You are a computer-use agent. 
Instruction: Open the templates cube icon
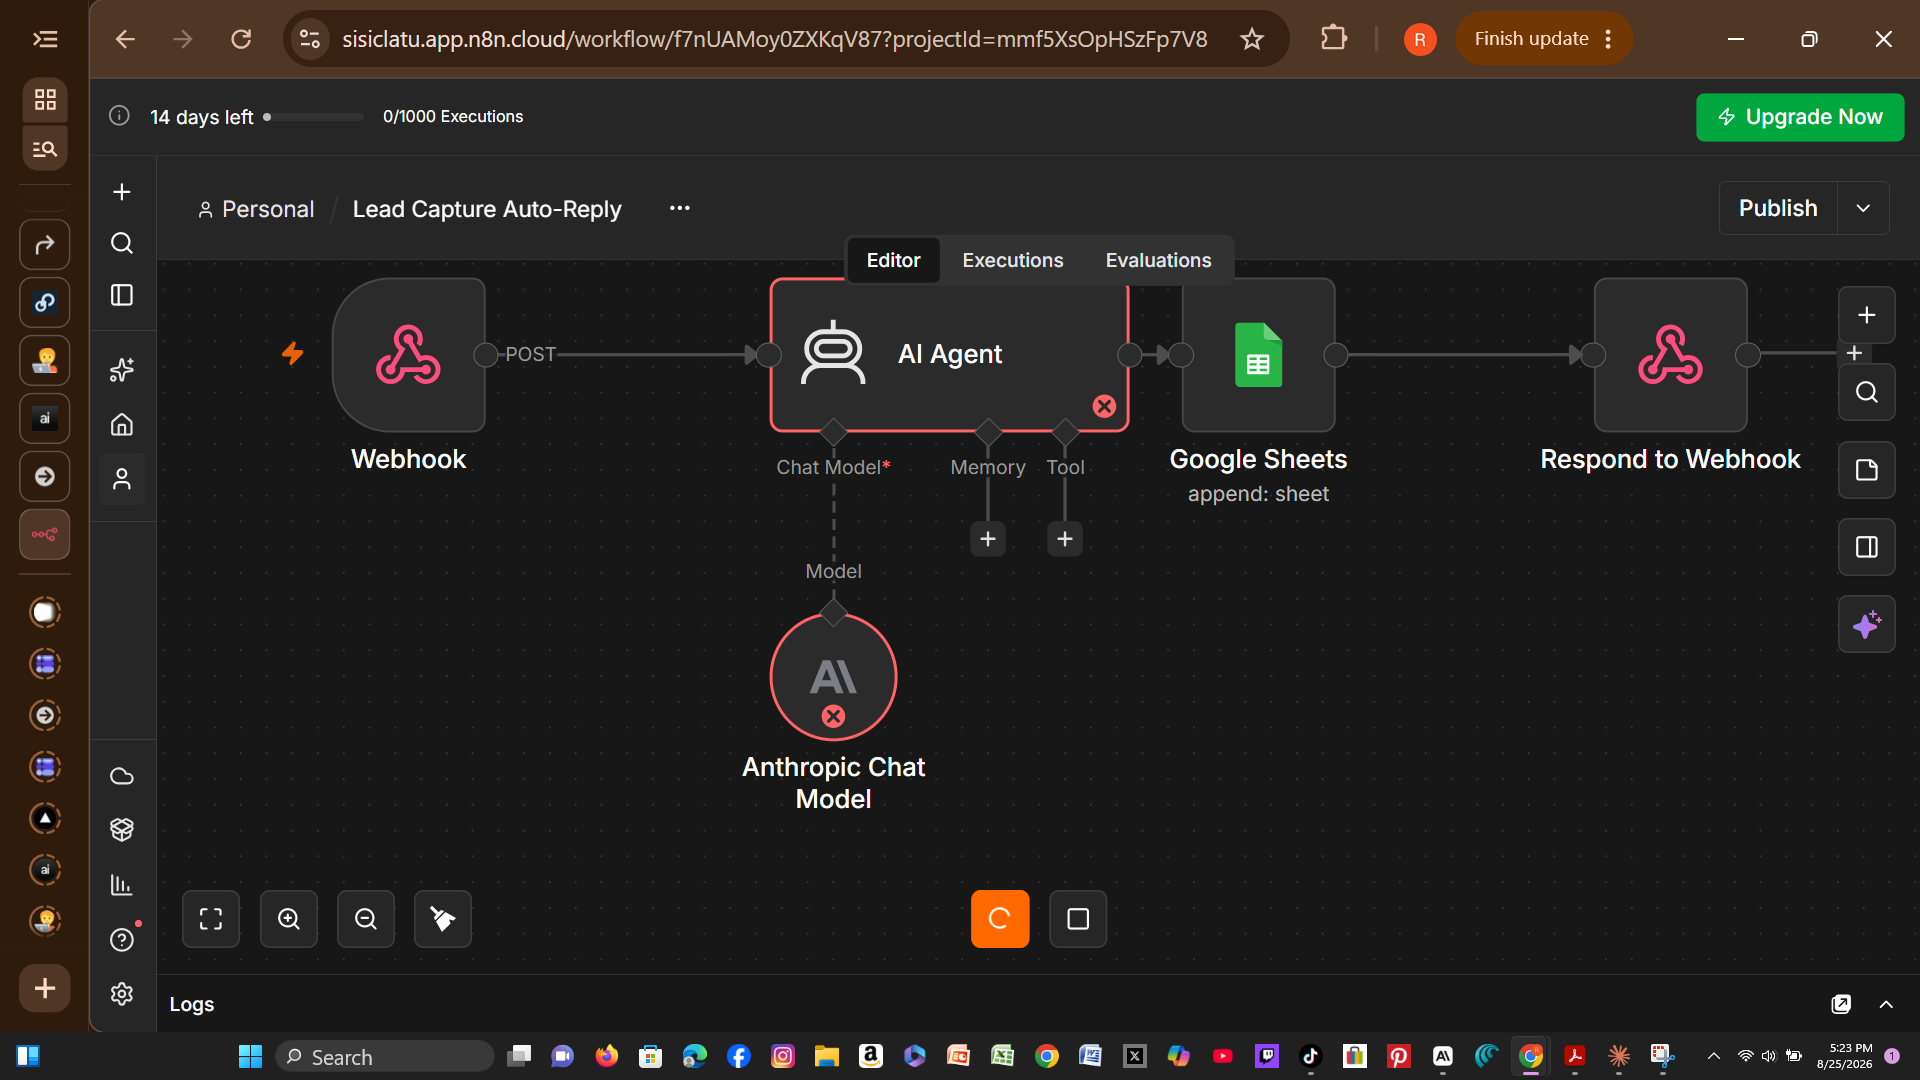pyautogui.click(x=122, y=829)
